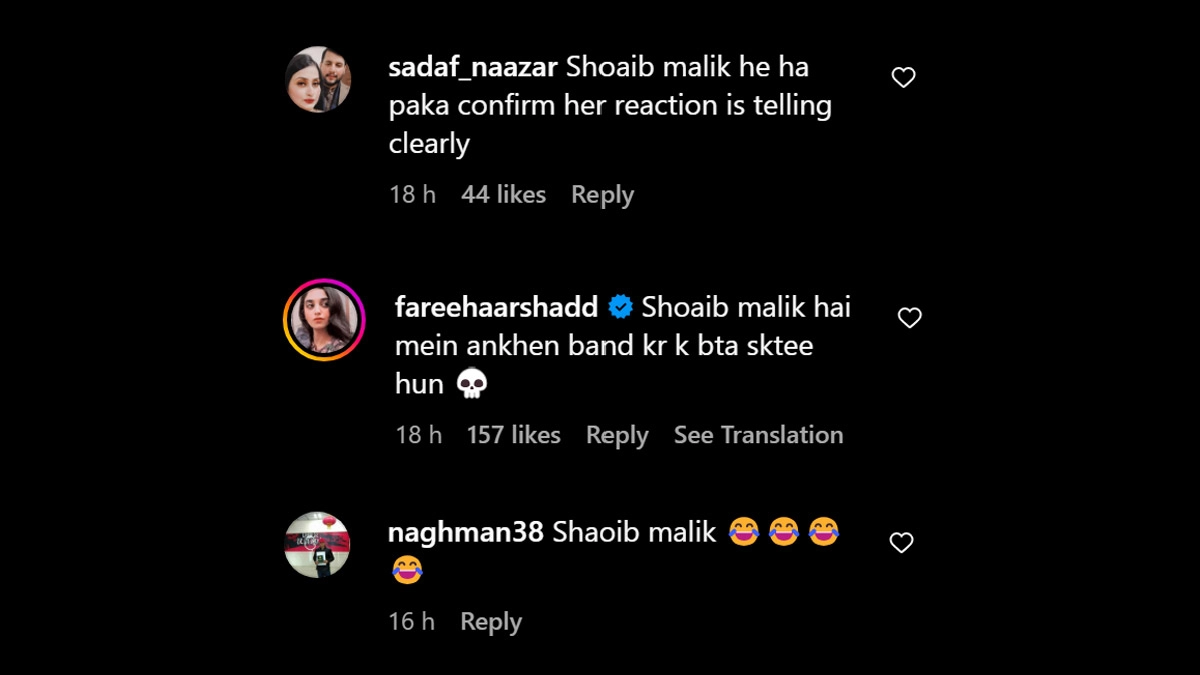The width and height of the screenshot is (1200, 675).
Task: View the 157 likes list
Action: 513,435
